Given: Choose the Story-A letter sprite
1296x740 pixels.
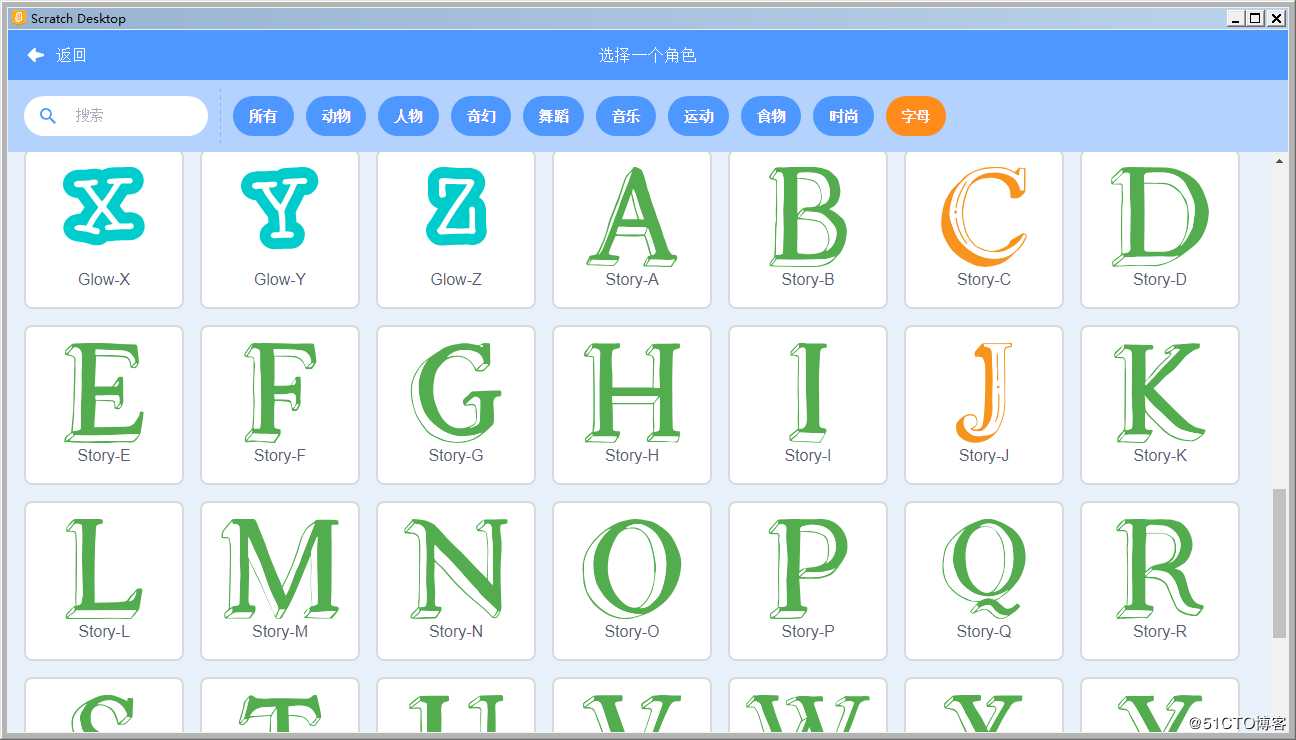Looking at the screenshot, I should (632, 229).
